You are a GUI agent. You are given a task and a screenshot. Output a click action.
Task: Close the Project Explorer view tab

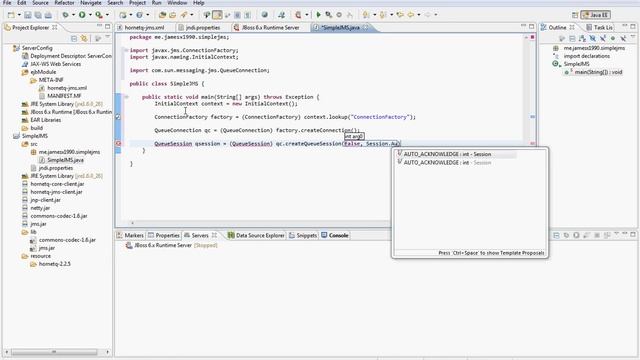coord(55,27)
